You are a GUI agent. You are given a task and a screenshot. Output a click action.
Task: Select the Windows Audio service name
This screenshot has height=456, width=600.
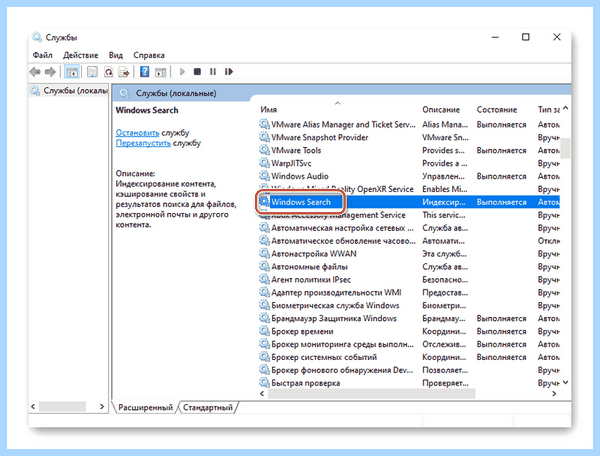pyautogui.click(x=300, y=176)
